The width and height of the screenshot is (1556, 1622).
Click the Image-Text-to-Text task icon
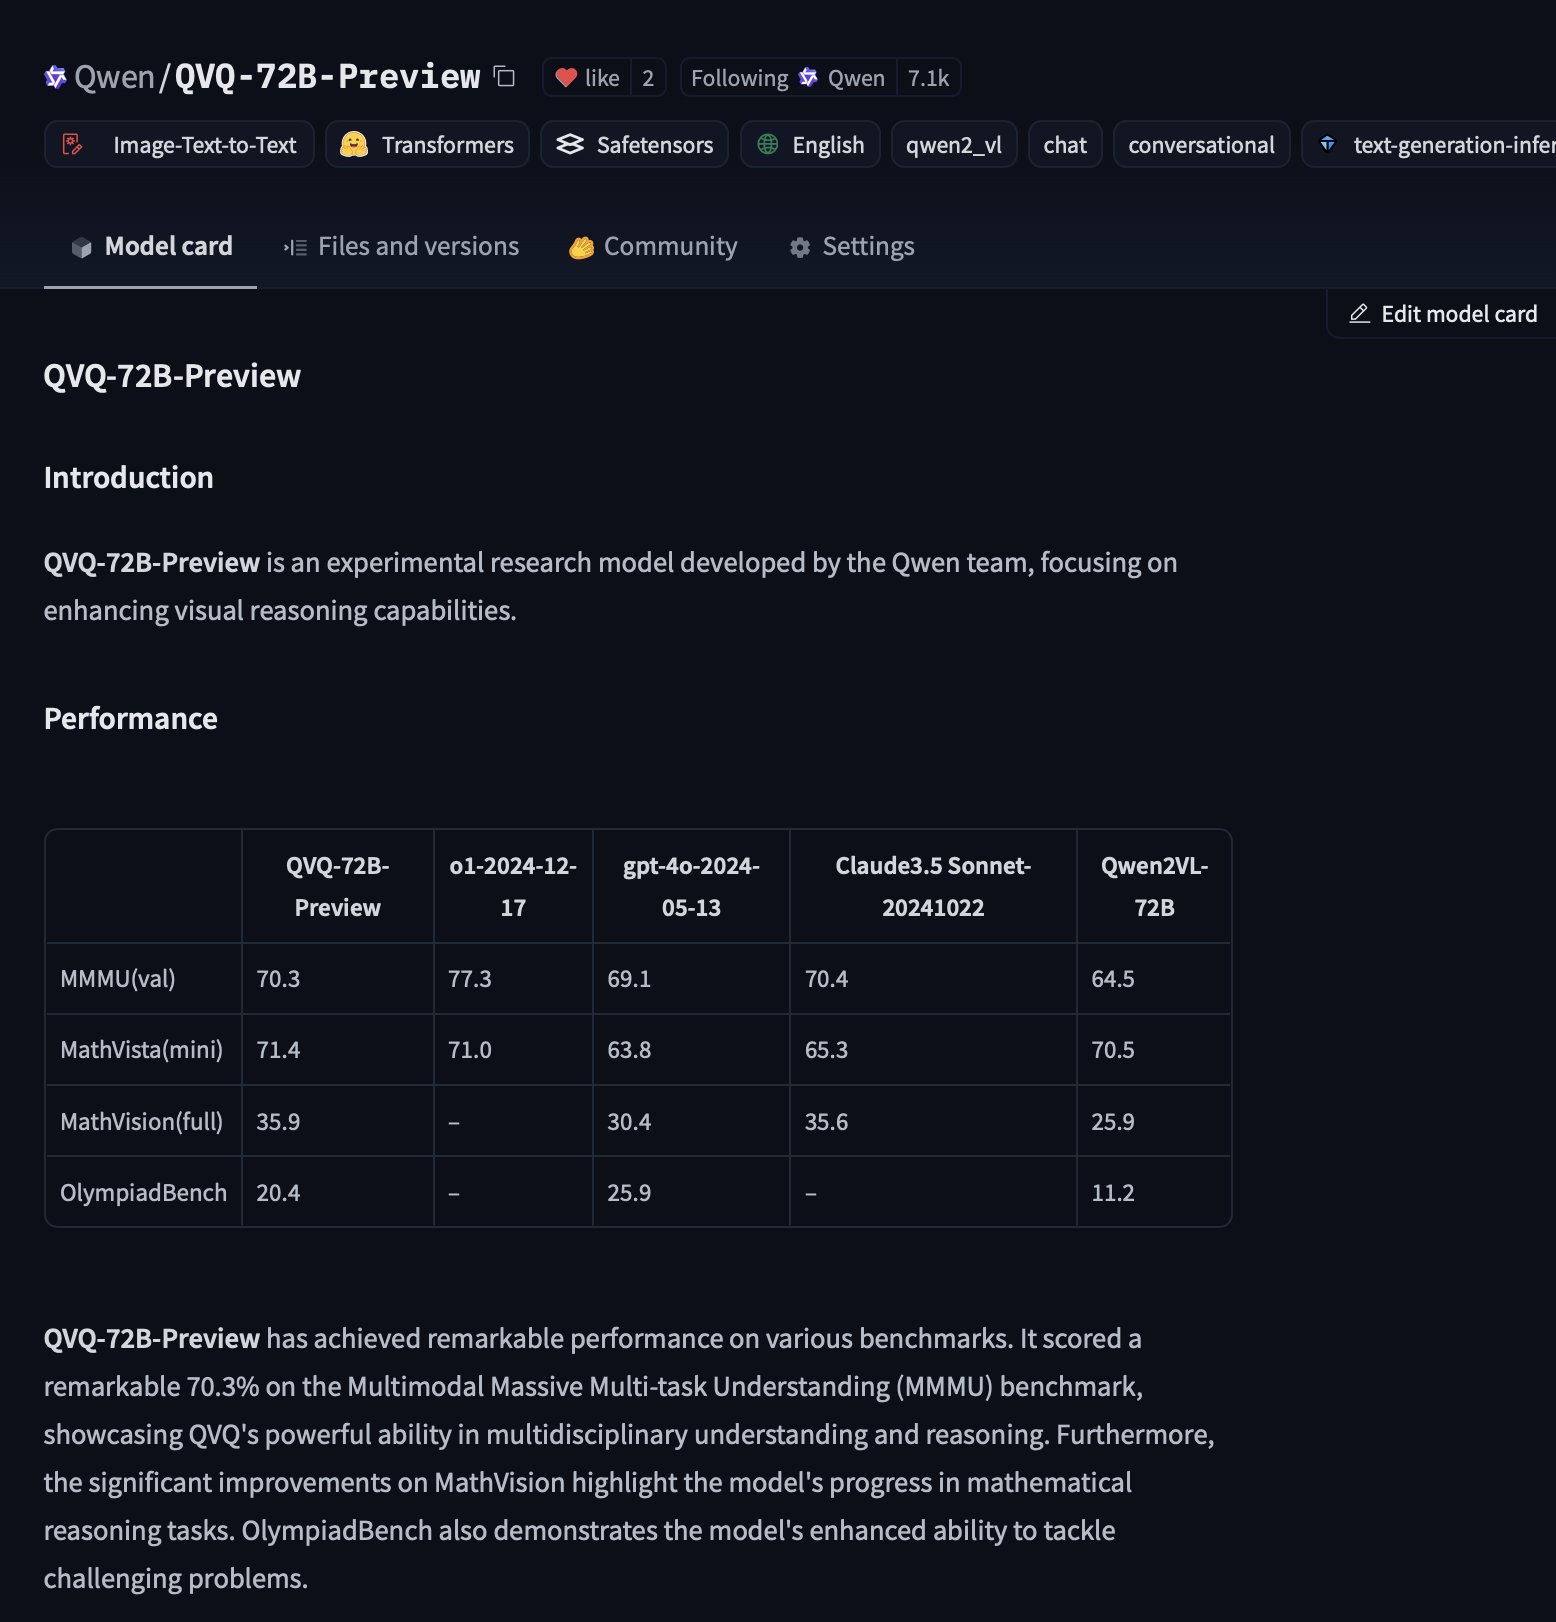pos(73,144)
